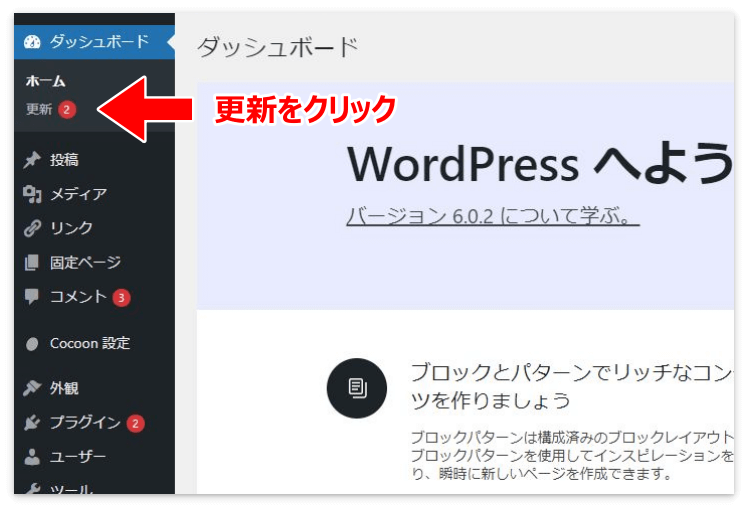Click the Dashboard gauge icon in sidebar
The image size is (748, 509).
[32, 42]
